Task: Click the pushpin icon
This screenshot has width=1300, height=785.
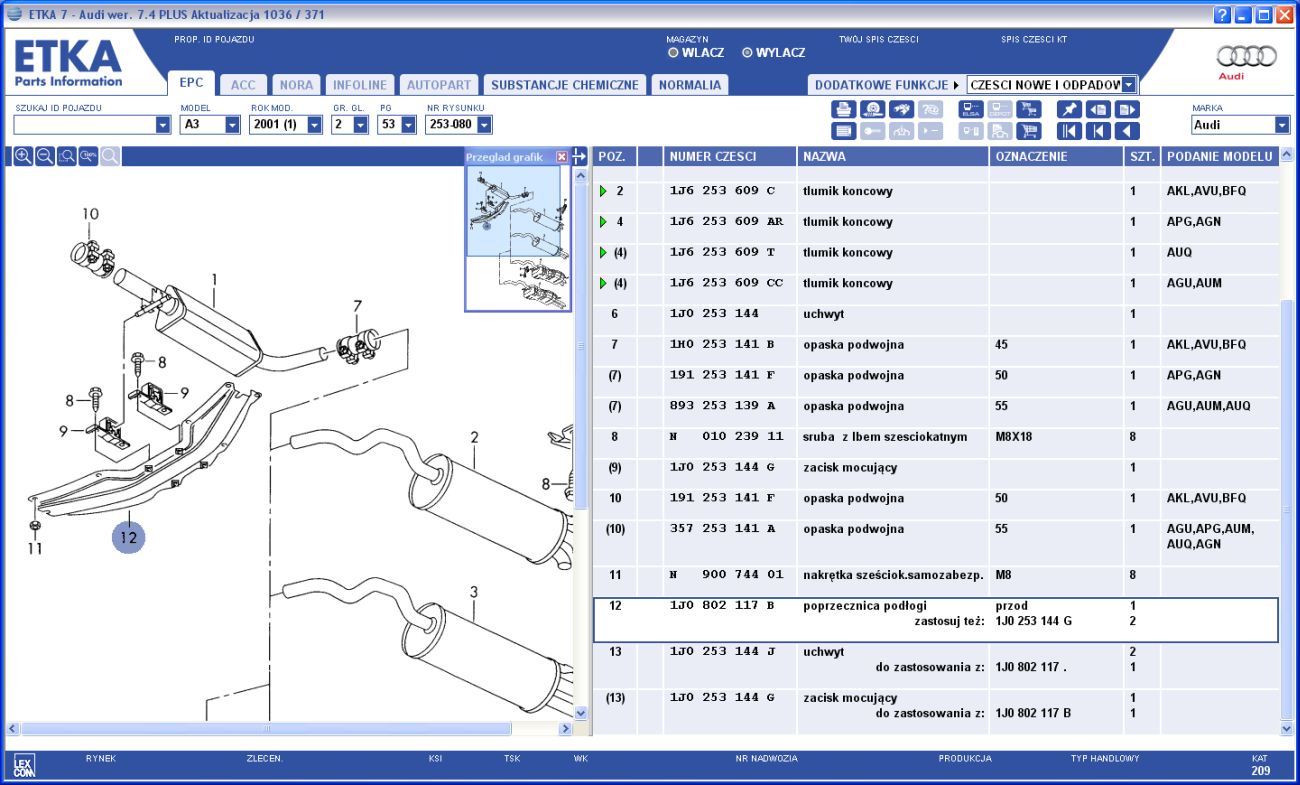Action: (x=1069, y=109)
